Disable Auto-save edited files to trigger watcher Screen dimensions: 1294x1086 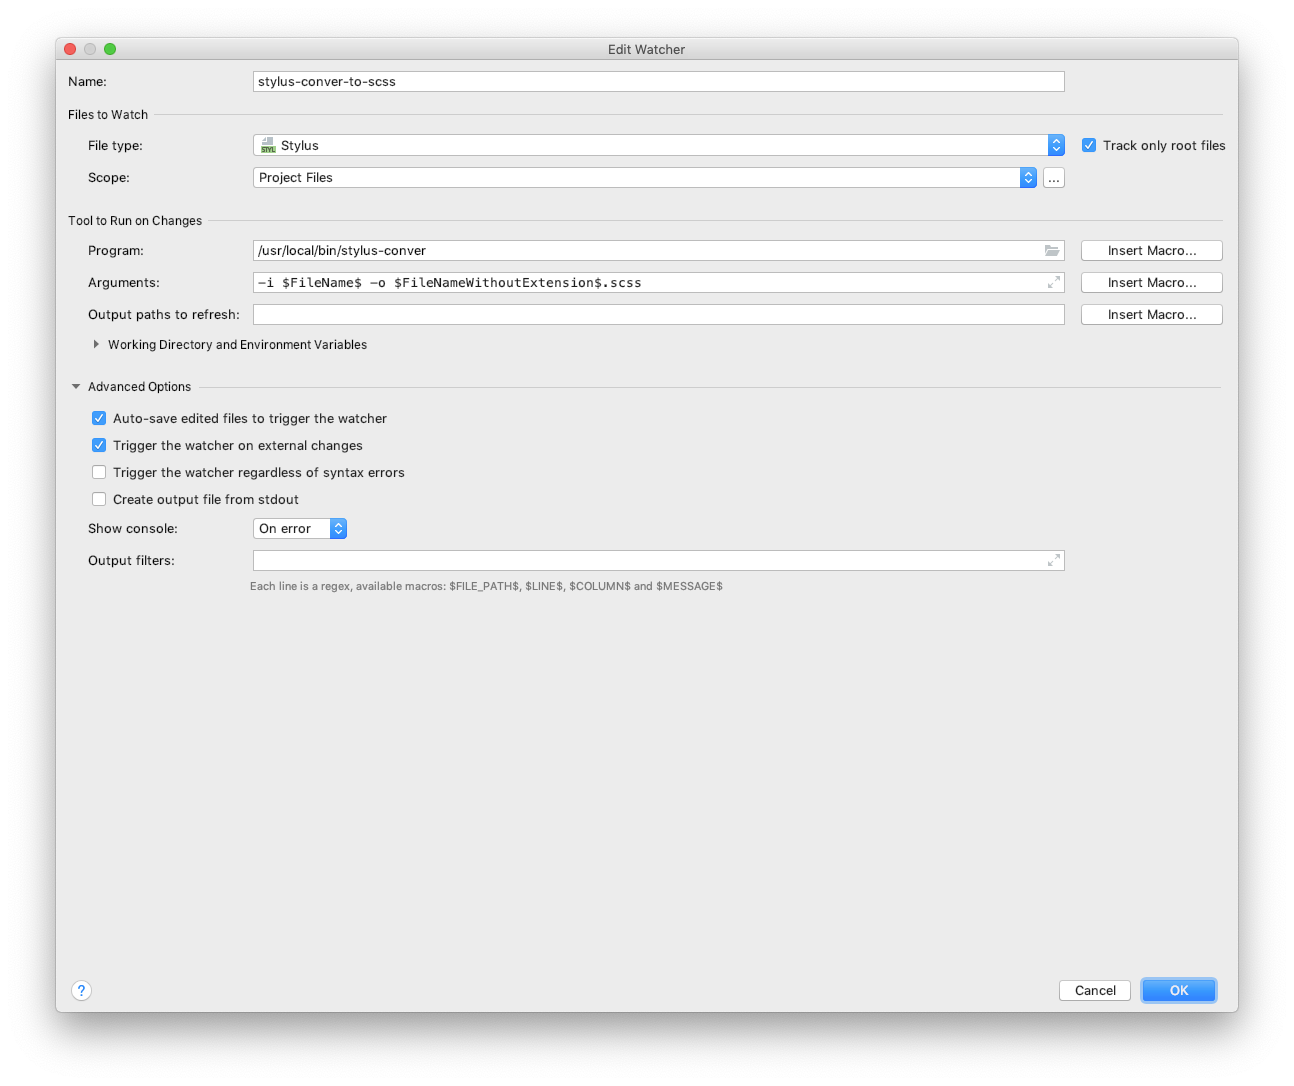tap(99, 419)
